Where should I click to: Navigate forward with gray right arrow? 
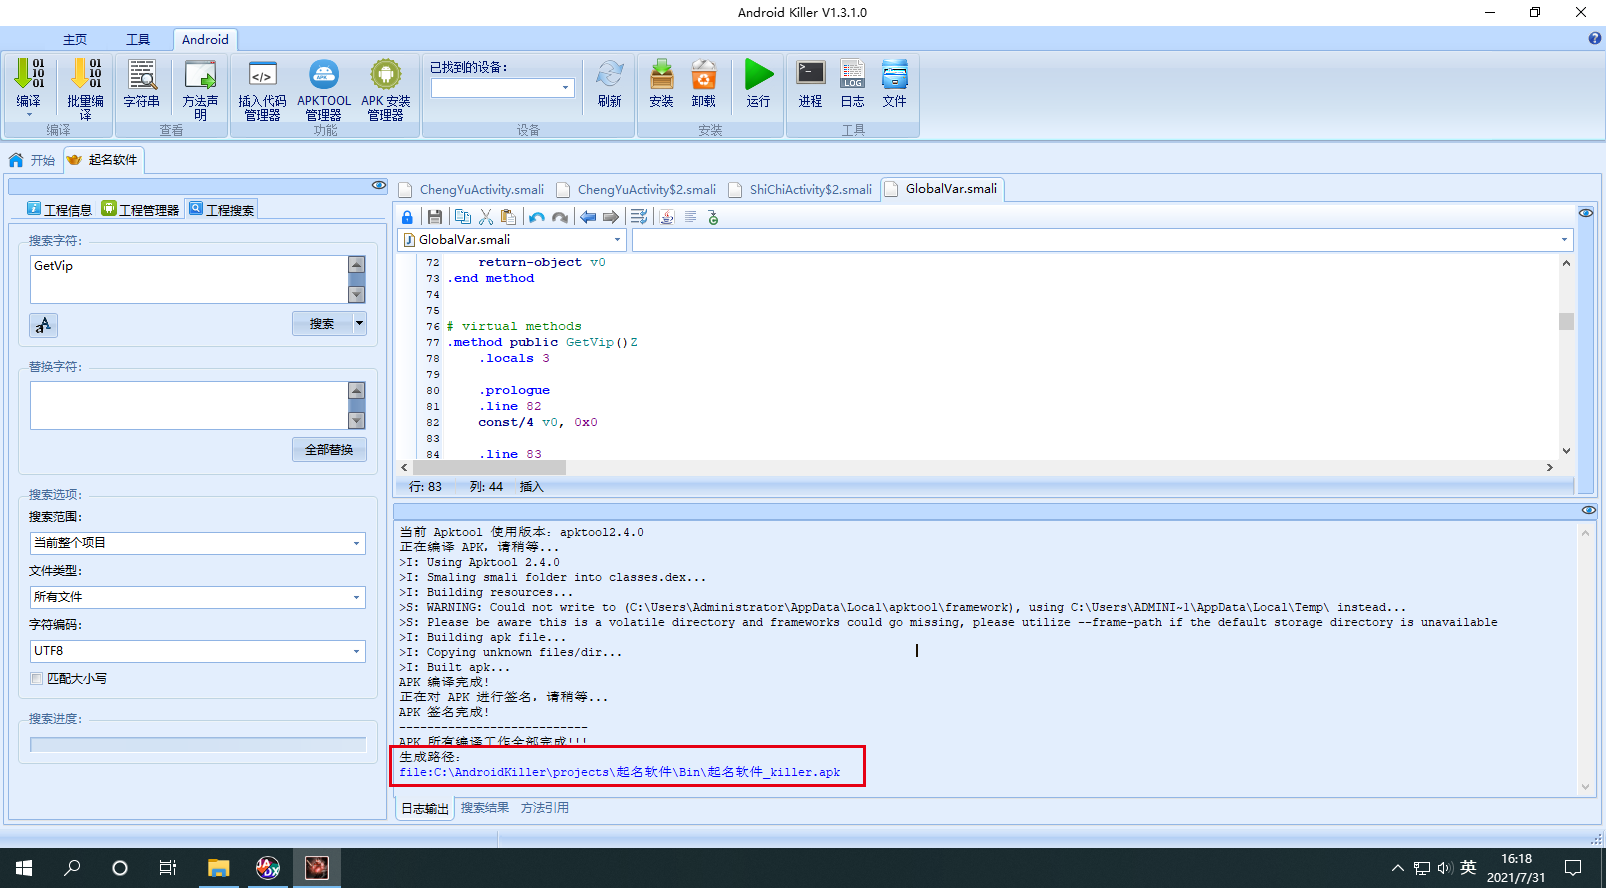610,217
